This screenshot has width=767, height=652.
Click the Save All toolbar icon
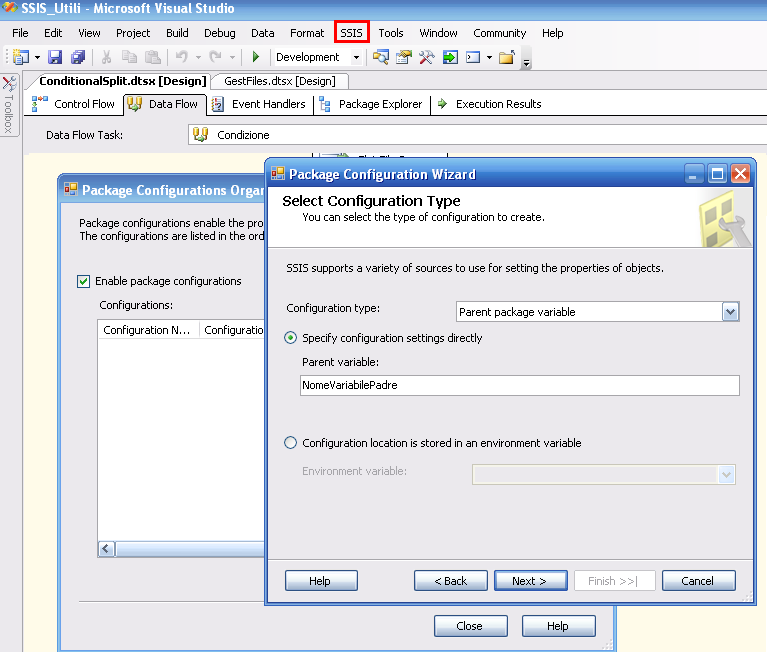pyautogui.click(x=78, y=57)
